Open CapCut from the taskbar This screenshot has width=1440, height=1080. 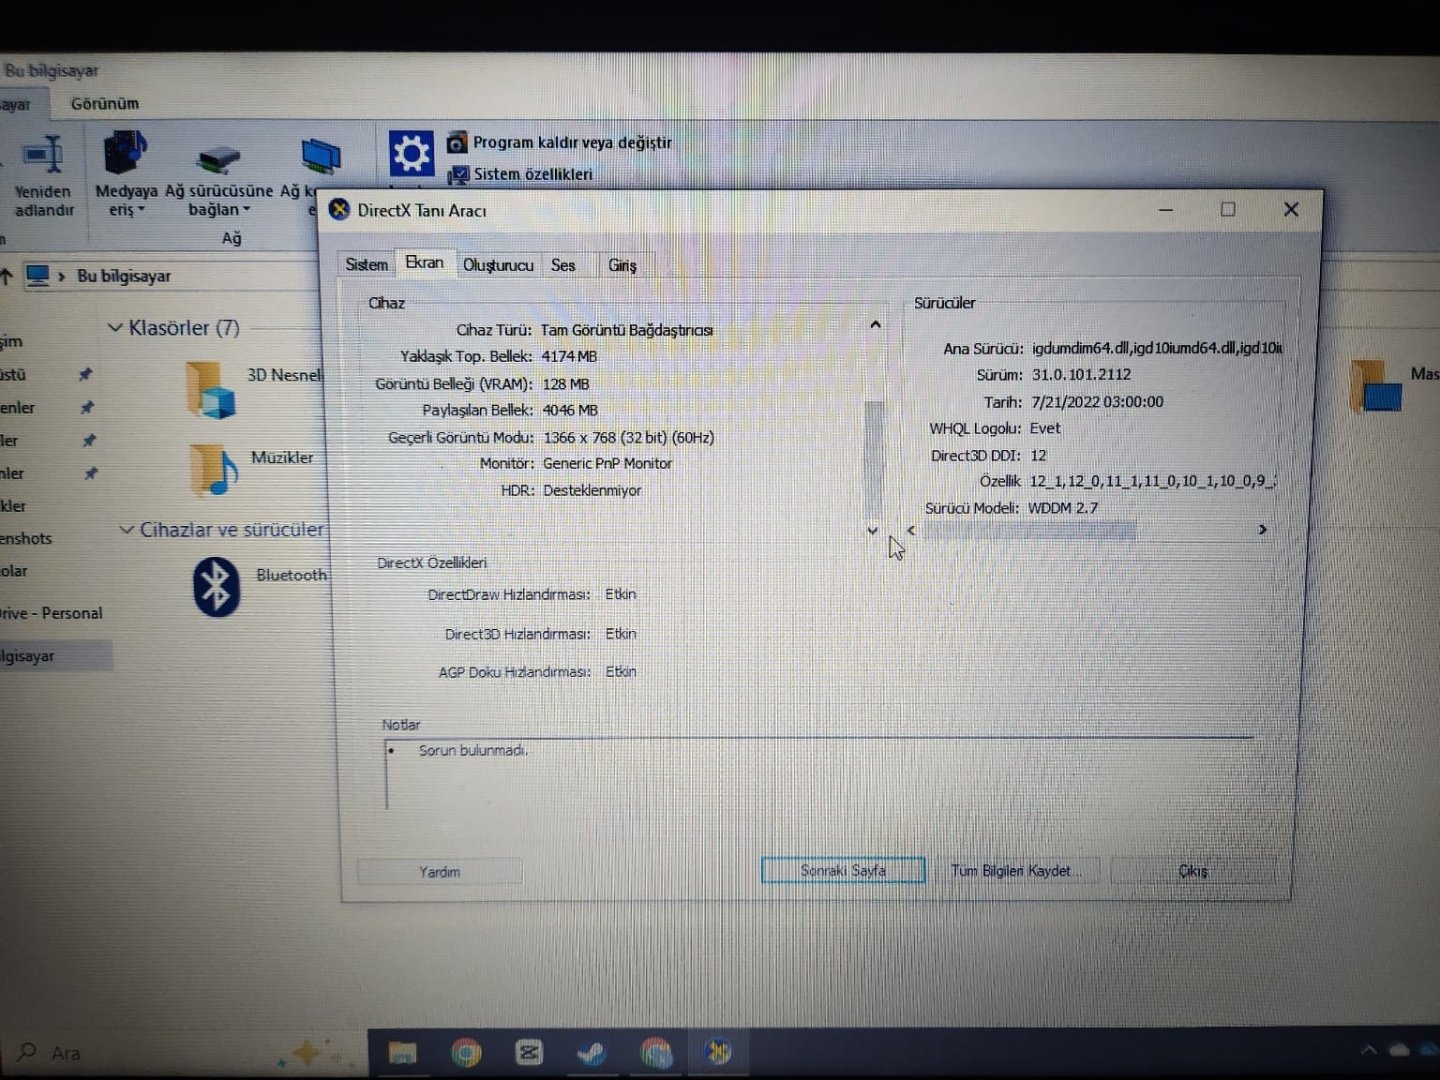(529, 1052)
